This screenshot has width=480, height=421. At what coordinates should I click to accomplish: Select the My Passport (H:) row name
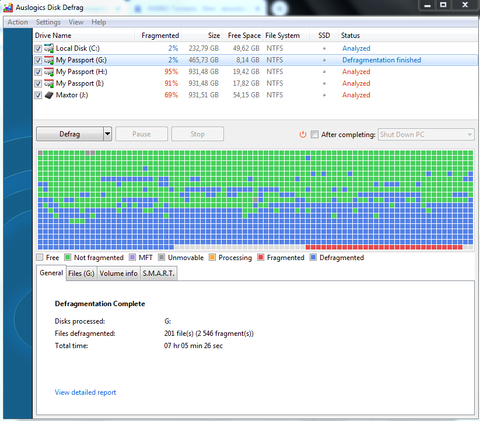tap(81, 72)
